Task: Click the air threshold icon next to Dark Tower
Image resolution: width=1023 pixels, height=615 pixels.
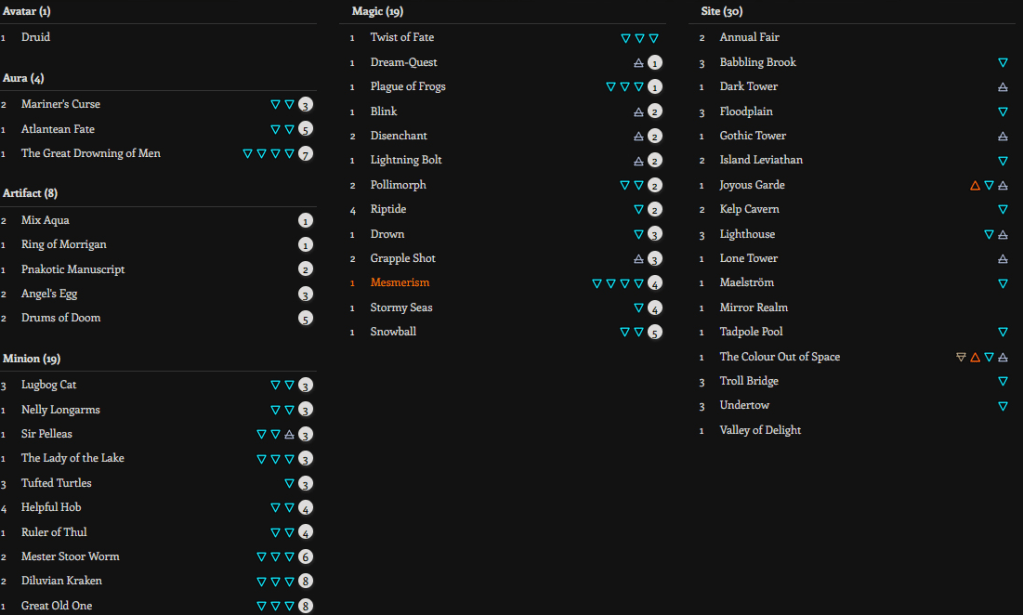Action: 1003,88
